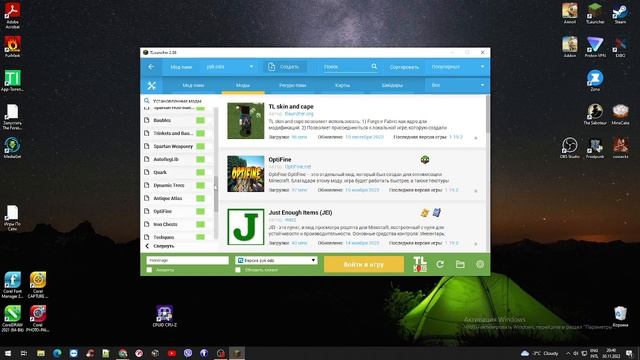
Task: Open TLauncher desktop shortcut icon
Action: point(595,13)
